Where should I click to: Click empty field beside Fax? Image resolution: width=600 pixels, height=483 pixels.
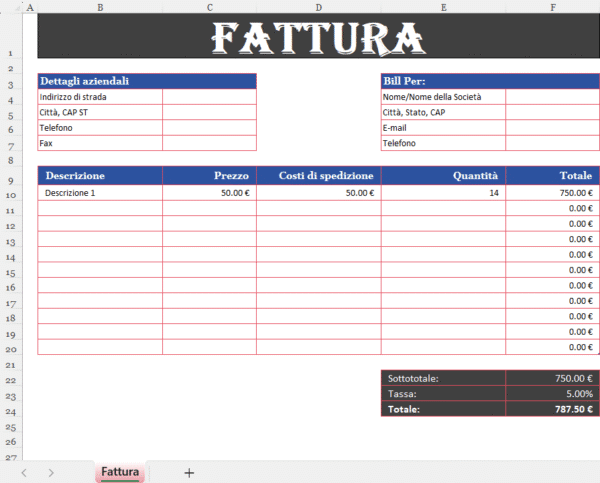209,143
